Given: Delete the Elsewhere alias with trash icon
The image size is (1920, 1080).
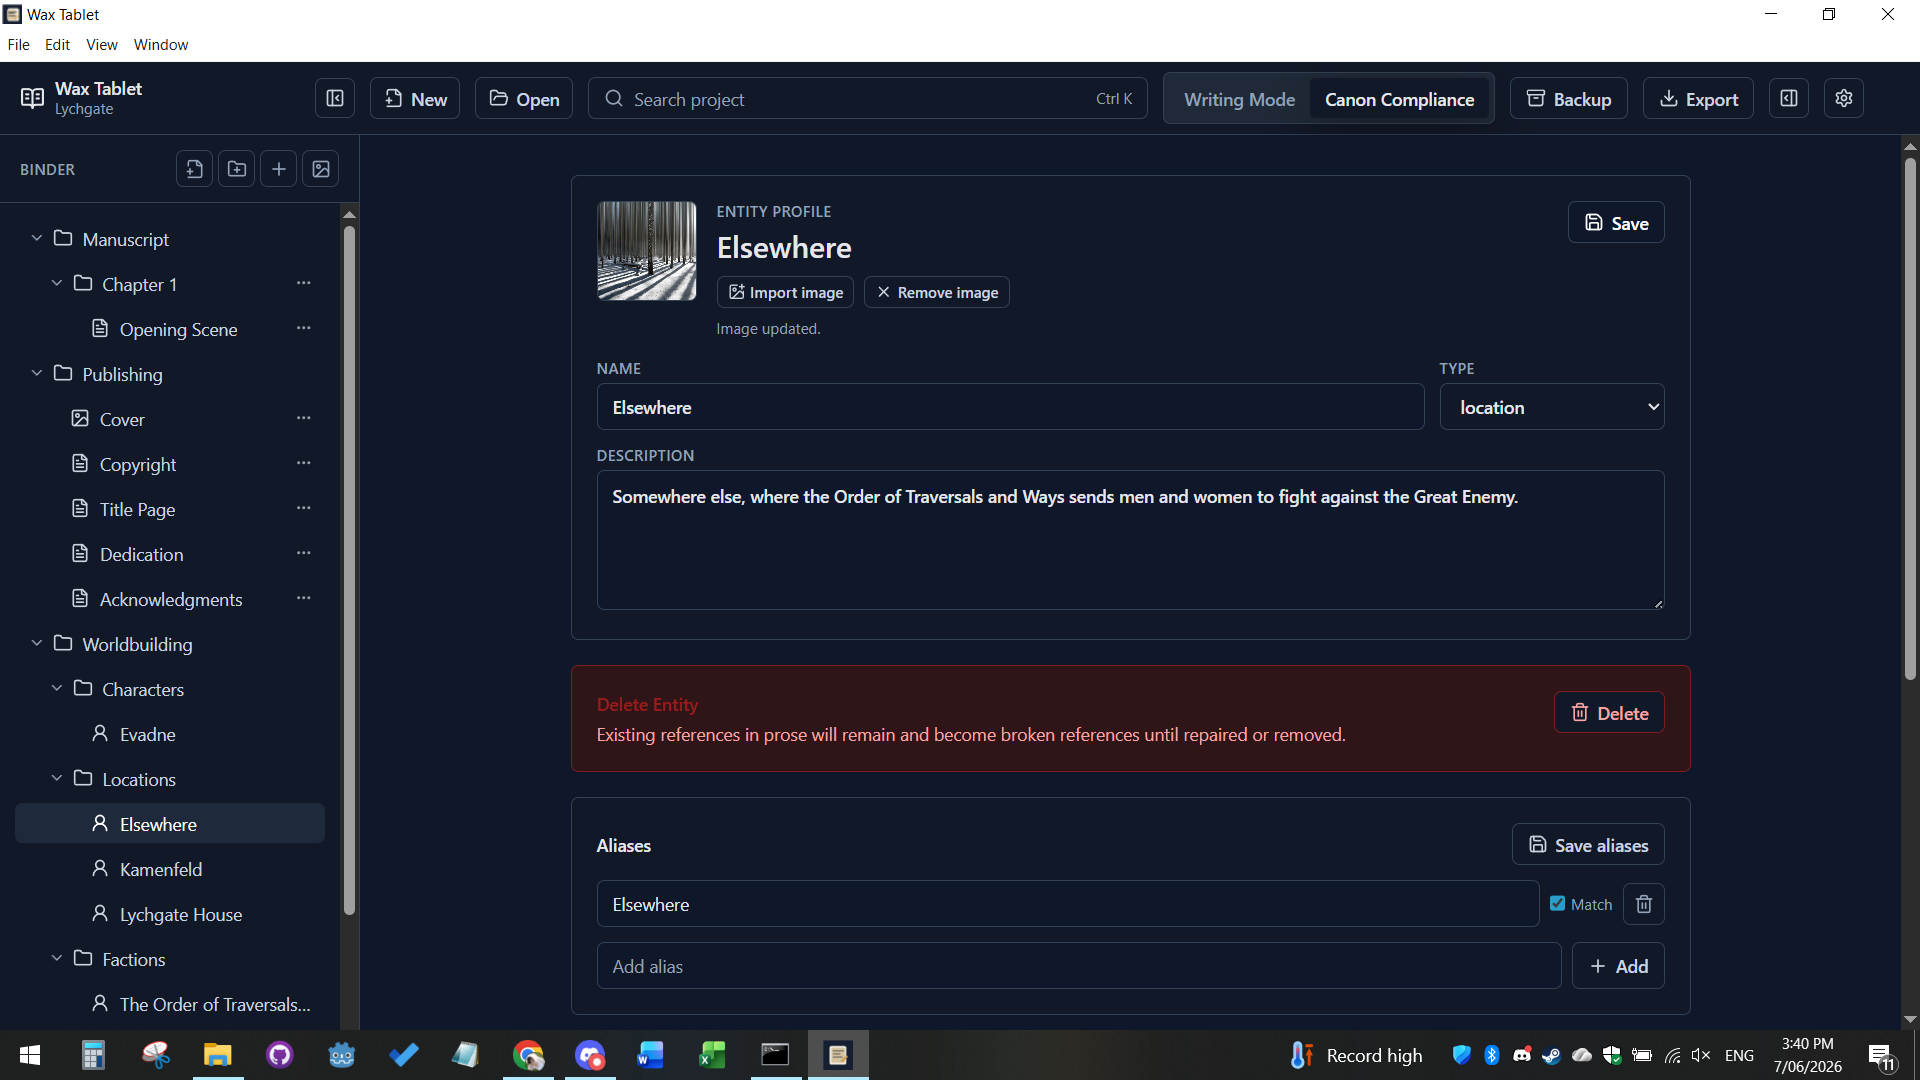Looking at the screenshot, I should (1644, 904).
